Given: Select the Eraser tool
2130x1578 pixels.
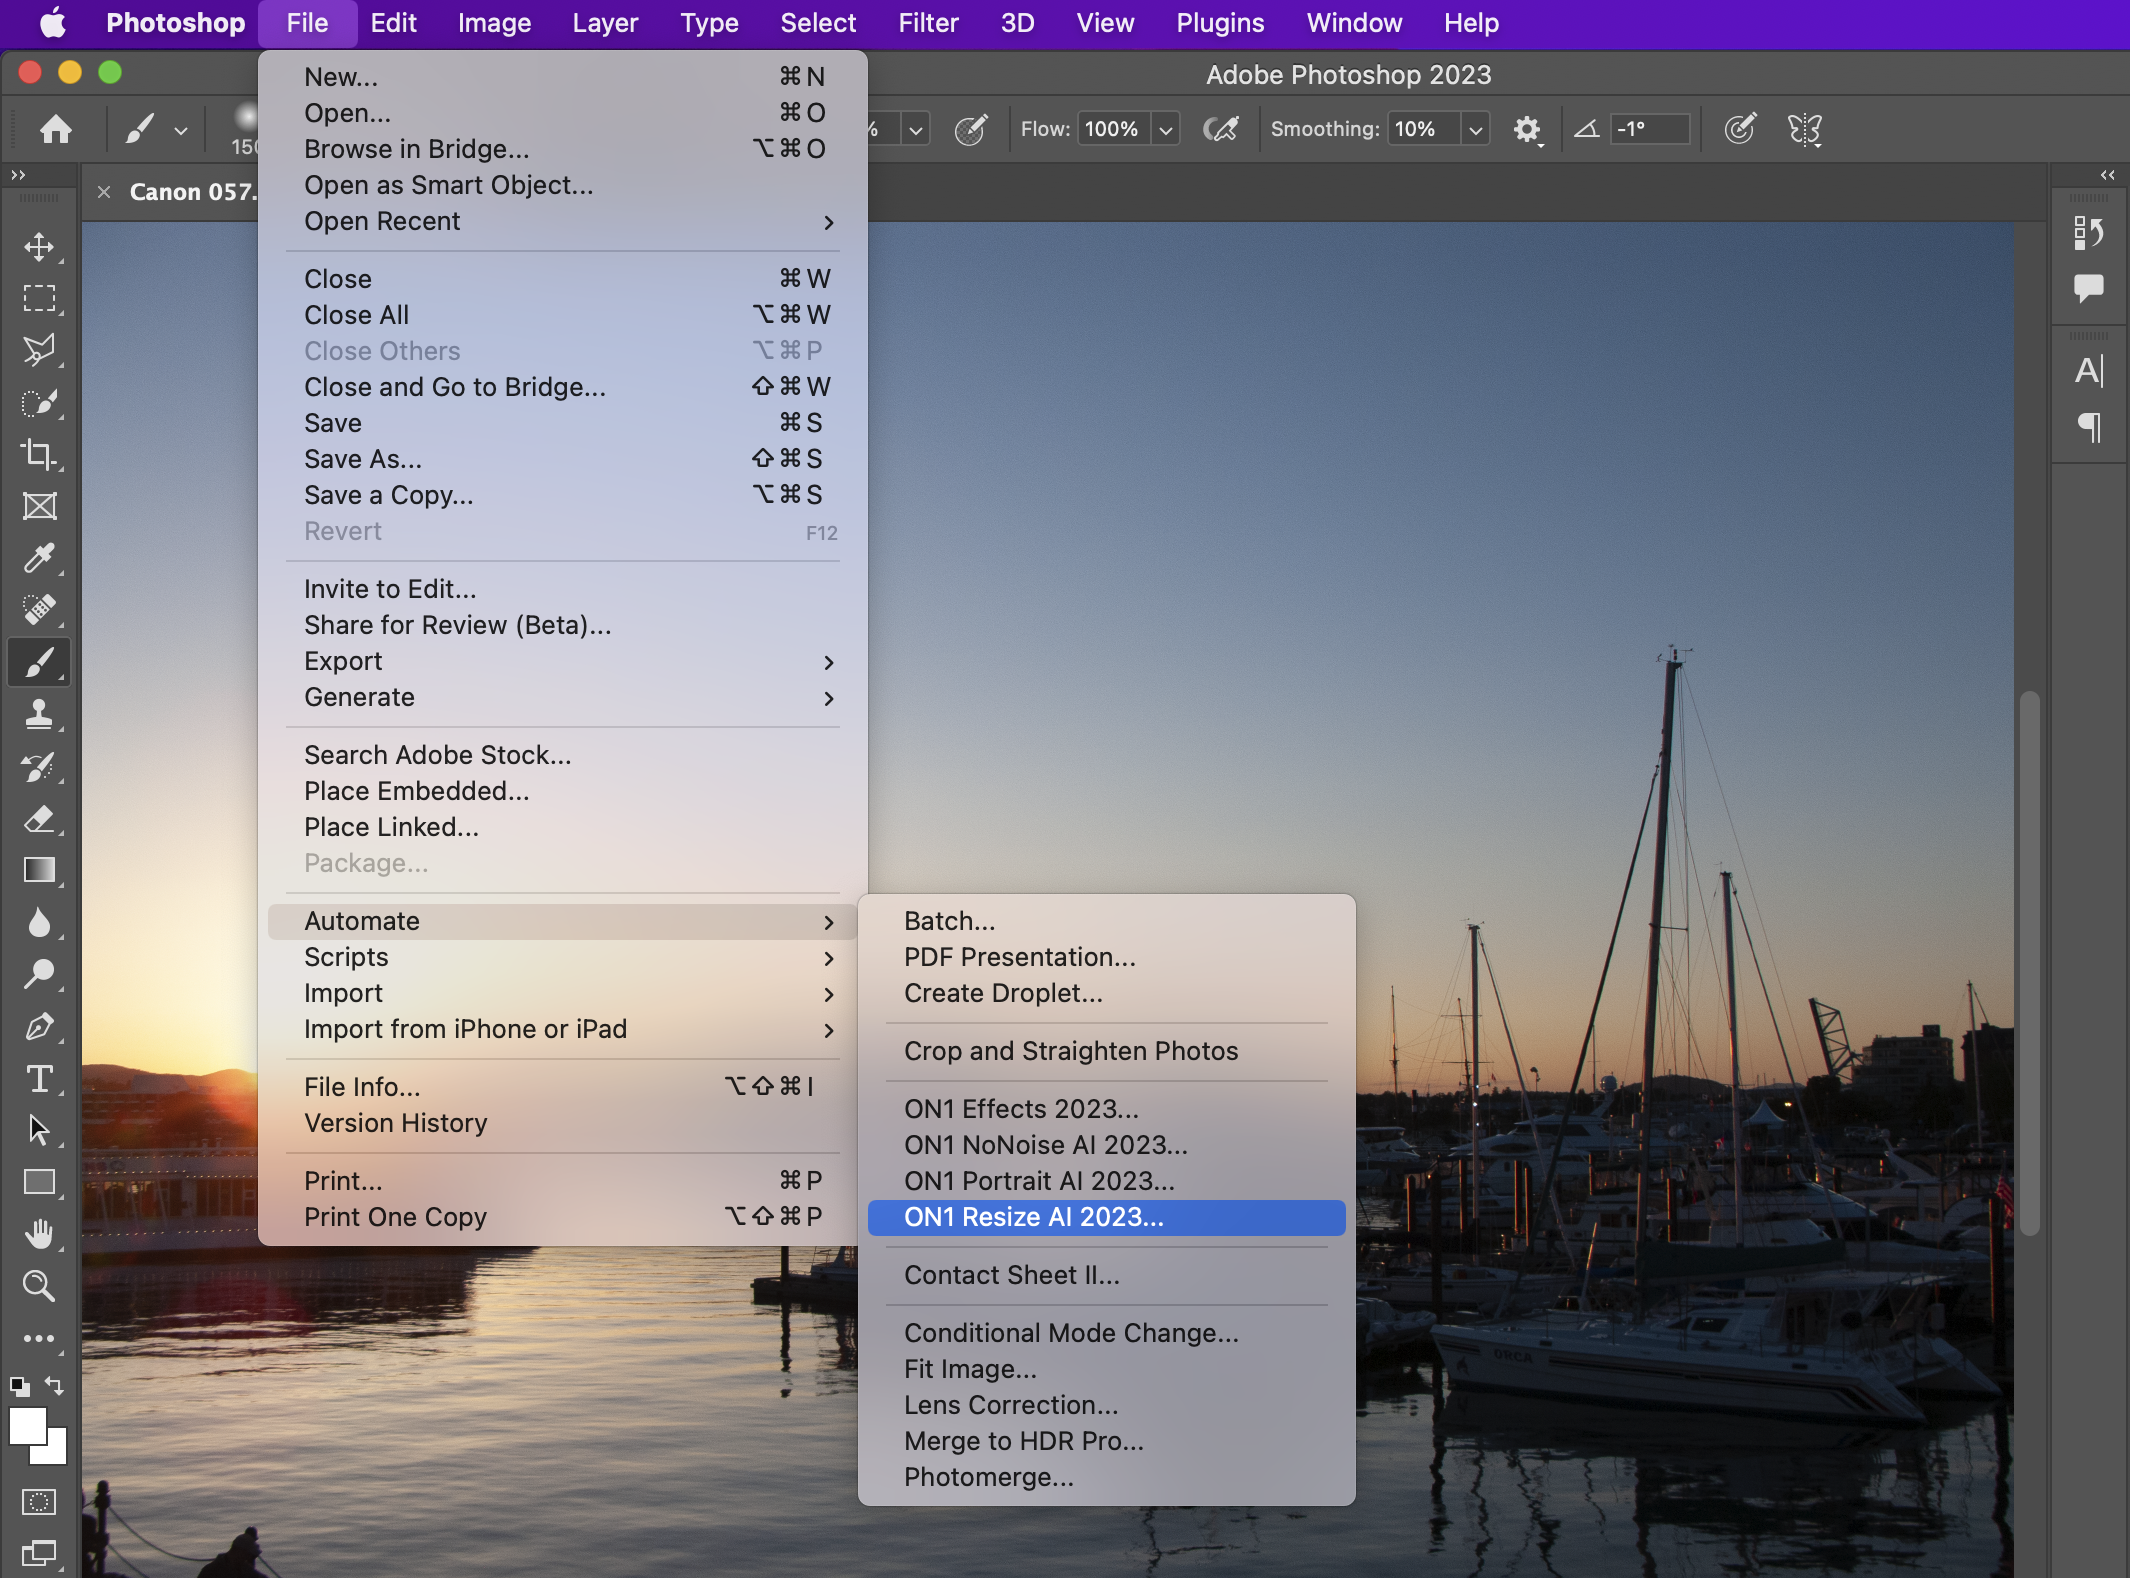Looking at the screenshot, I should [x=39, y=818].
